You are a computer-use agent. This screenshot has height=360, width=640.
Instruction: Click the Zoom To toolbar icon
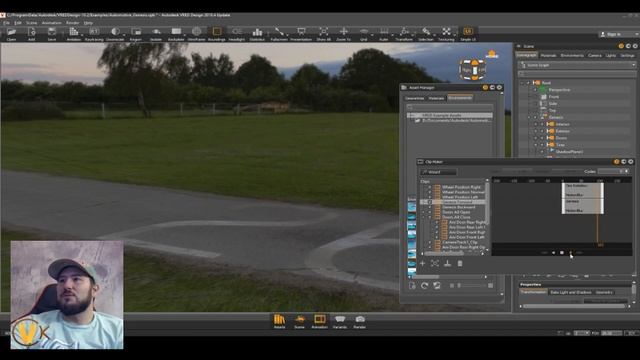[344, 32]
